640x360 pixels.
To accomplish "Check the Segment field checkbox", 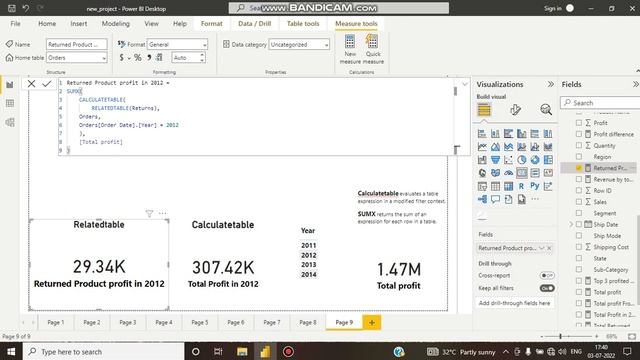I will (579, 213).
